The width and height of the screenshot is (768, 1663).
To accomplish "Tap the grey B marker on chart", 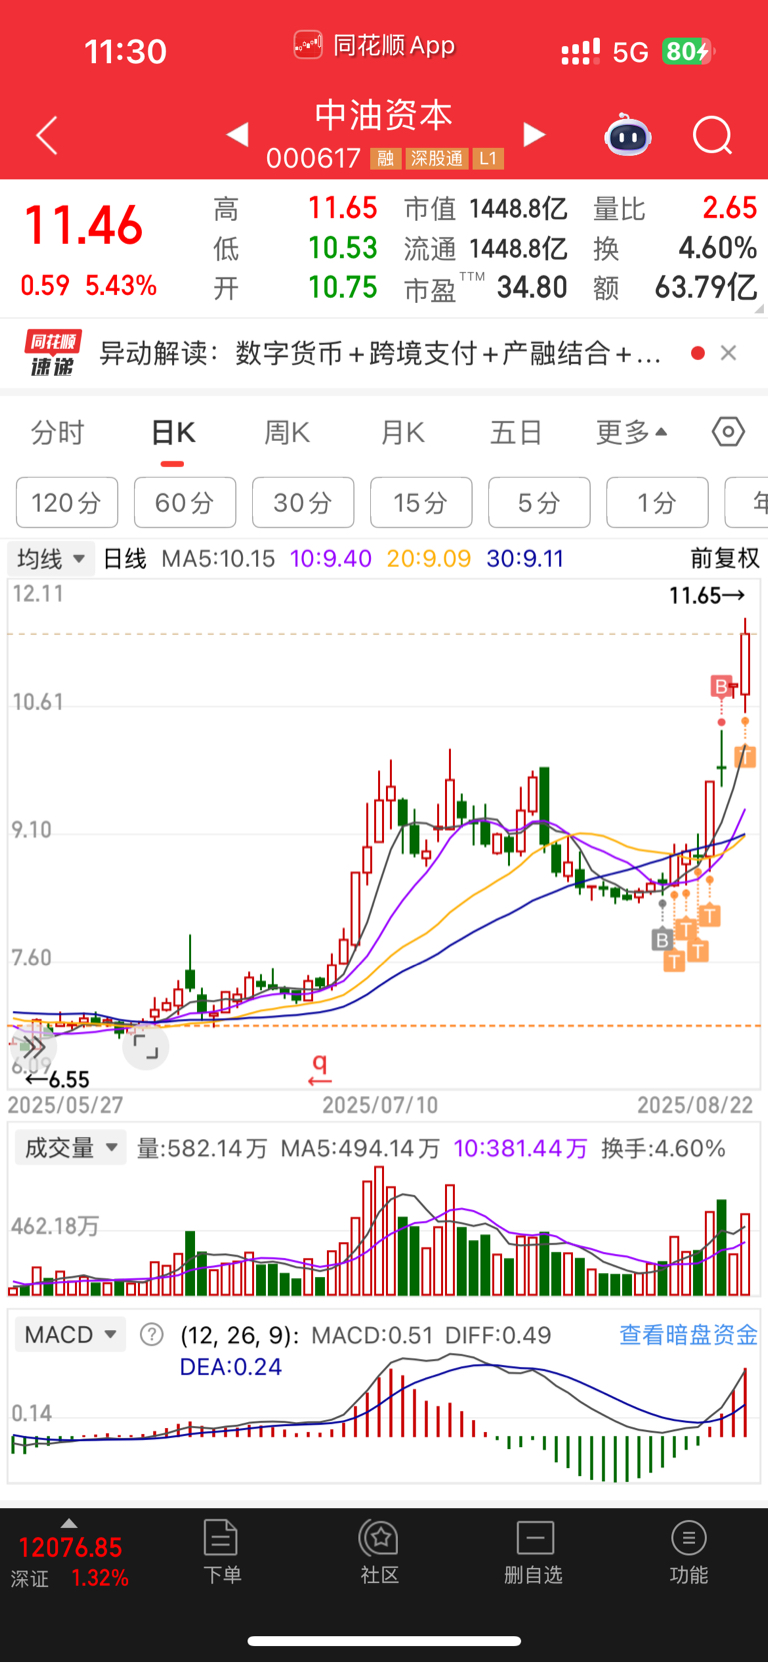I will pos(662,940).
